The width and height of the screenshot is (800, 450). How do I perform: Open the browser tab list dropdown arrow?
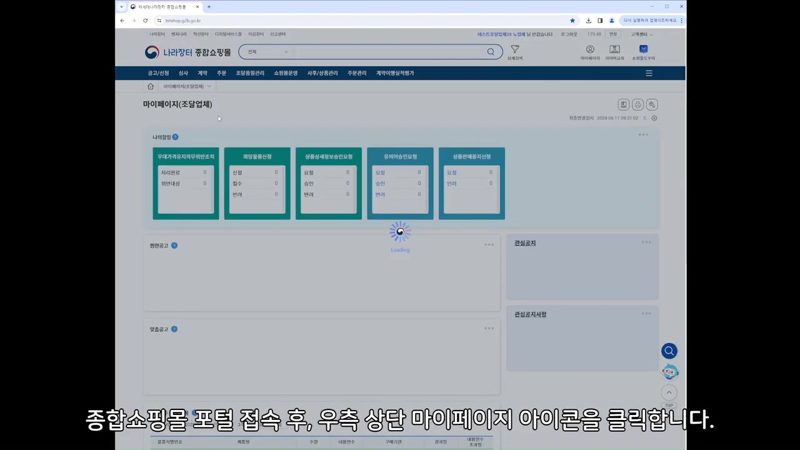[121, 7]
